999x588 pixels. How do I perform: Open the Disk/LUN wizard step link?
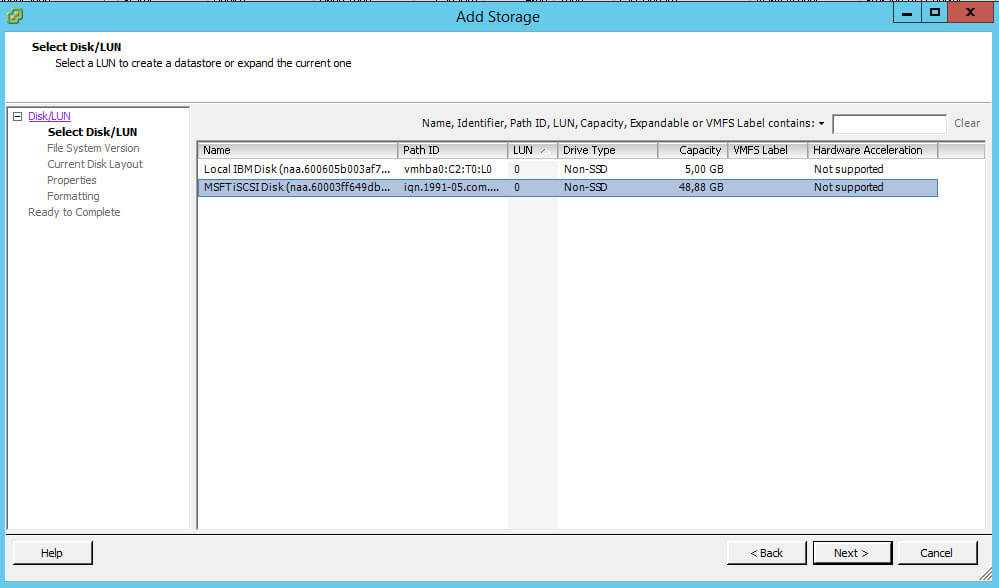point(49,116)
